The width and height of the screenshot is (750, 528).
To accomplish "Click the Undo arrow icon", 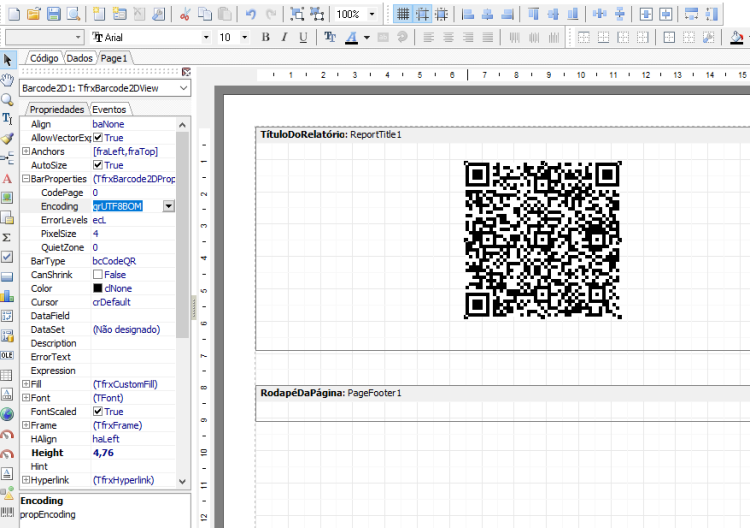I will (x=251, y=14).
